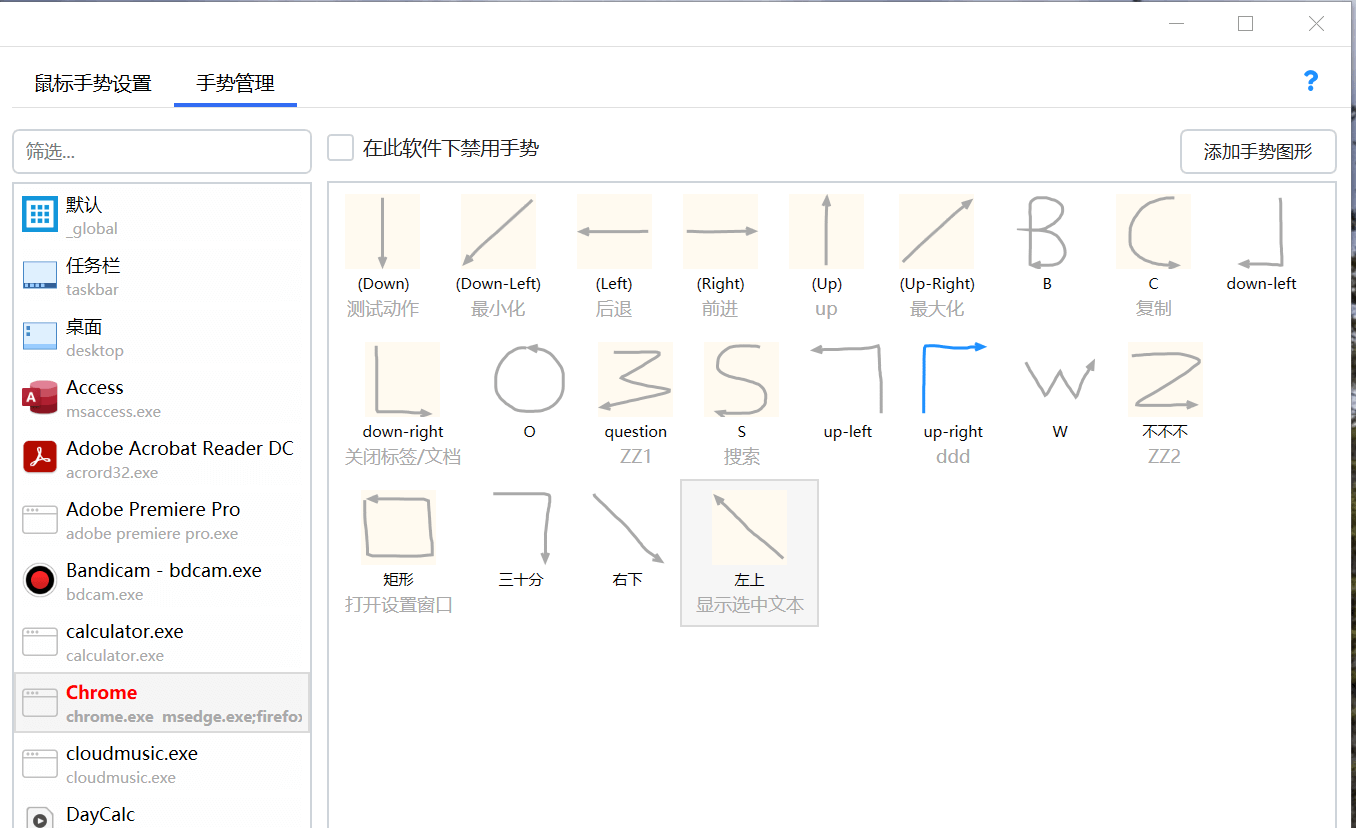Close the gesture settings window
Screen dimensions: 1356x828
[x=1317, y=23]
